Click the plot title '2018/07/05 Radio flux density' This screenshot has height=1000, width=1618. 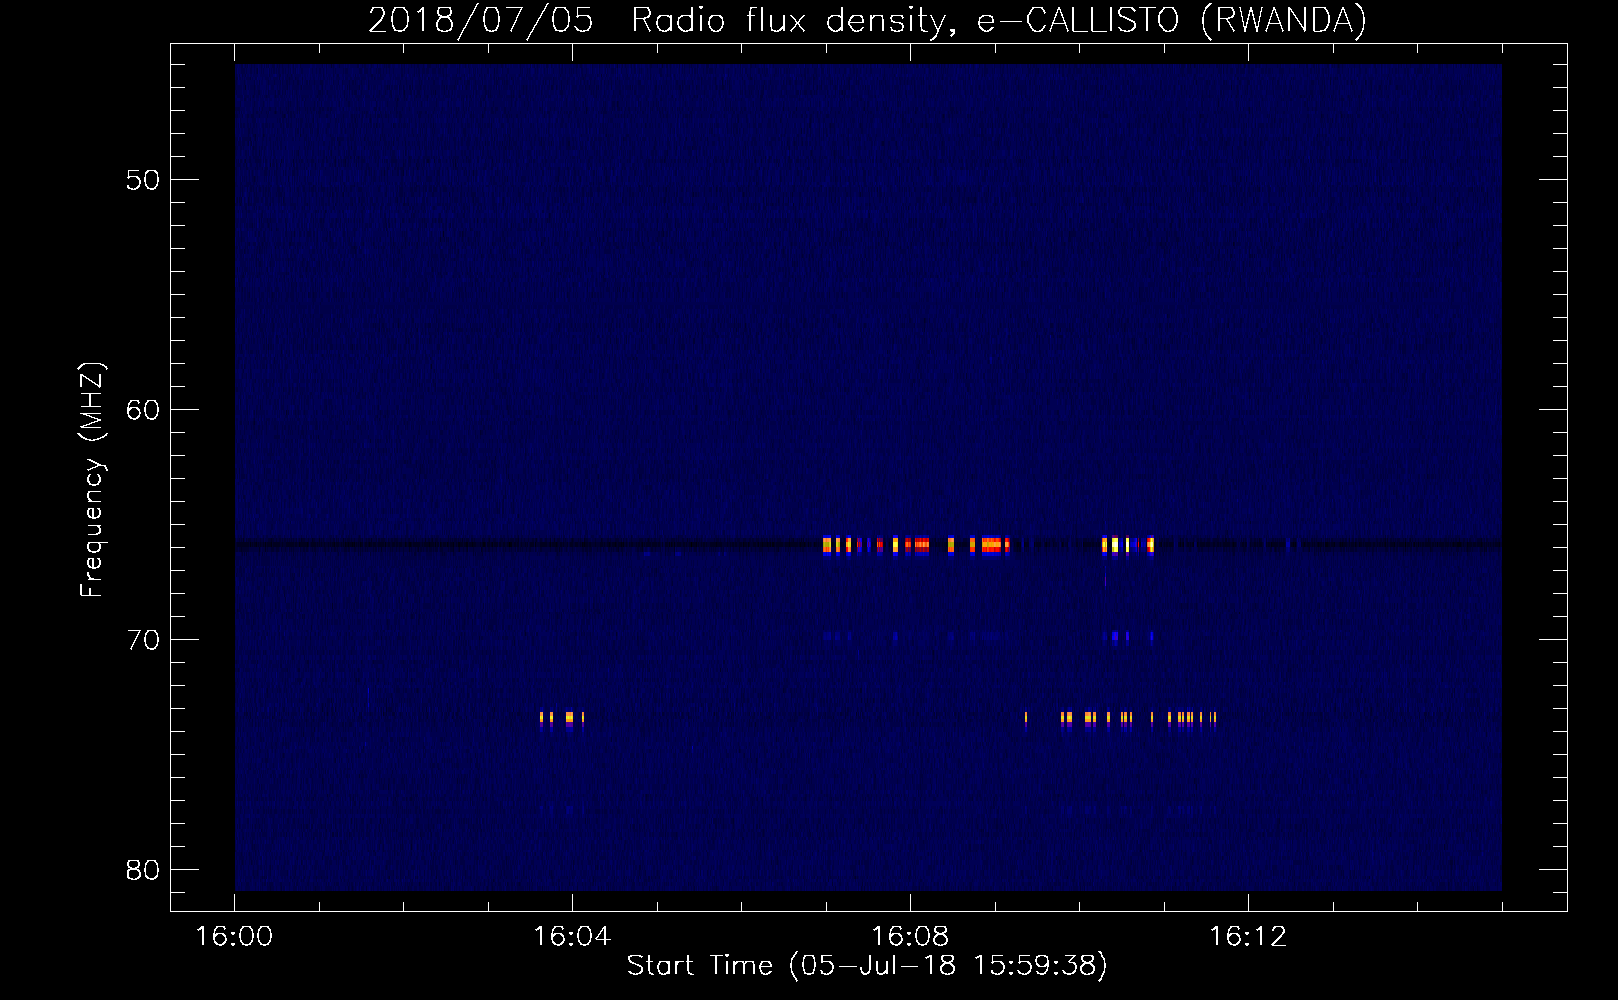click(x=659, y=20)
